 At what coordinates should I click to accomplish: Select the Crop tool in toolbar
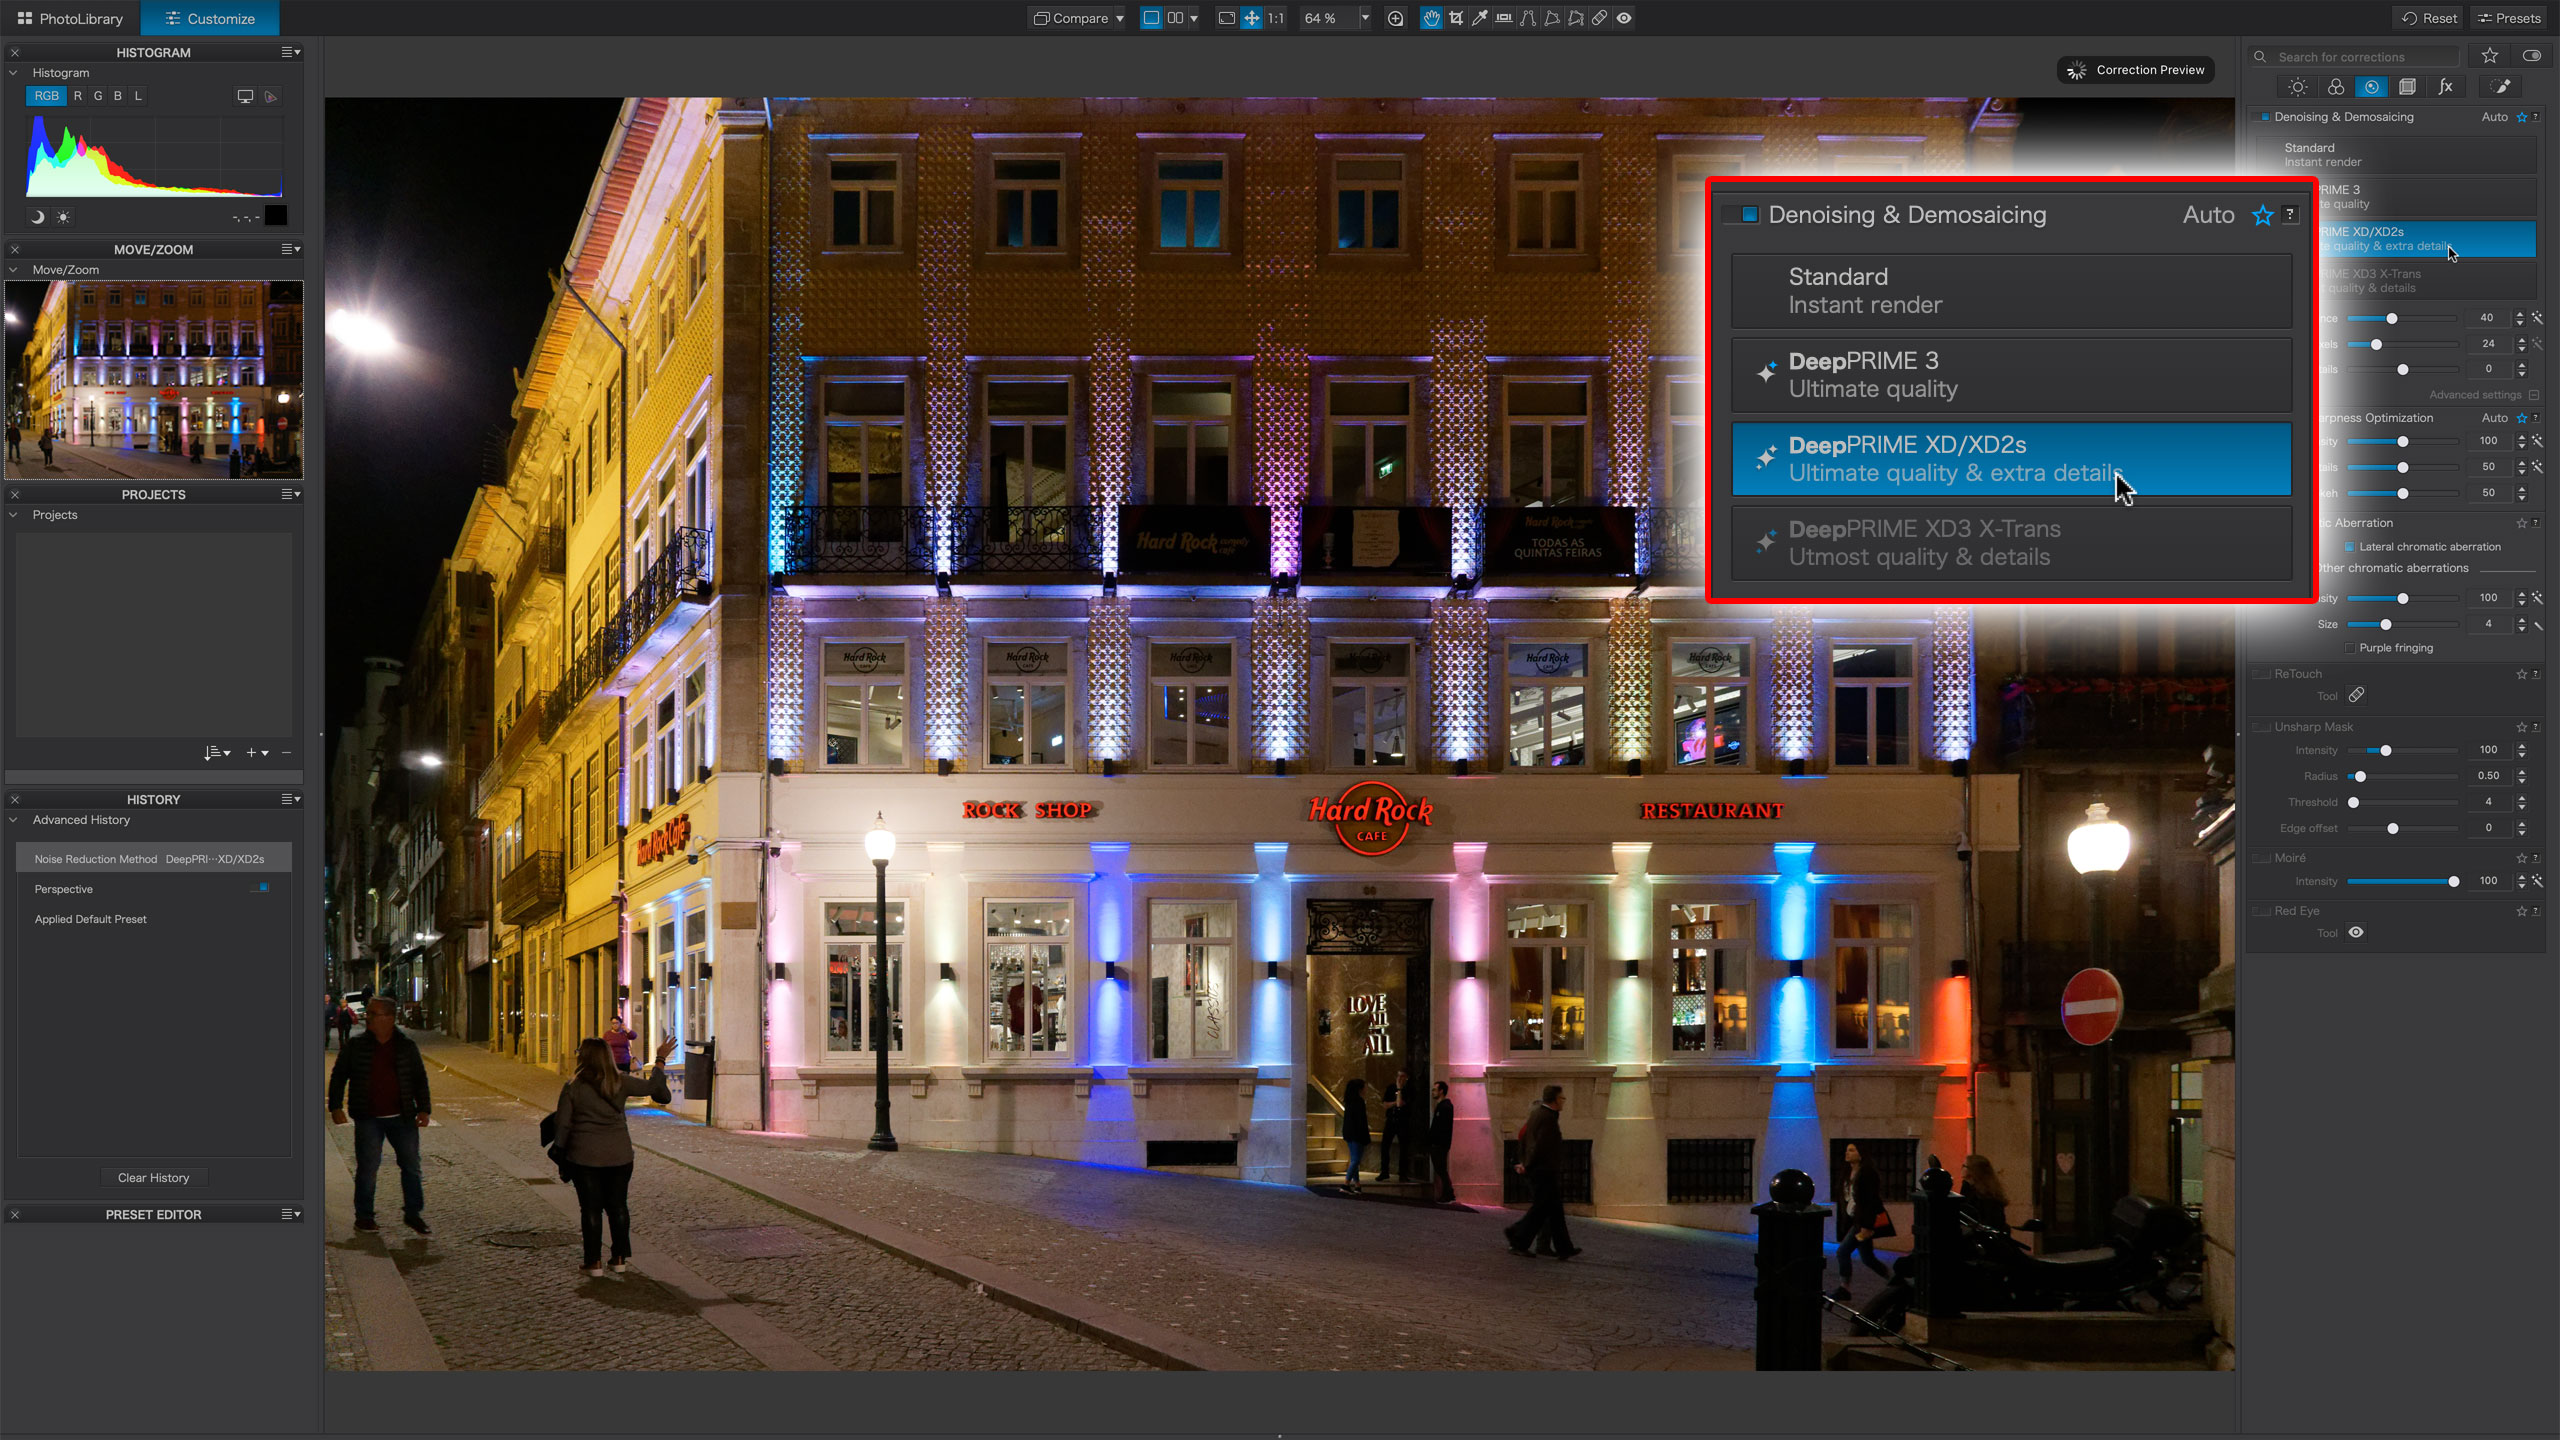1456,18
